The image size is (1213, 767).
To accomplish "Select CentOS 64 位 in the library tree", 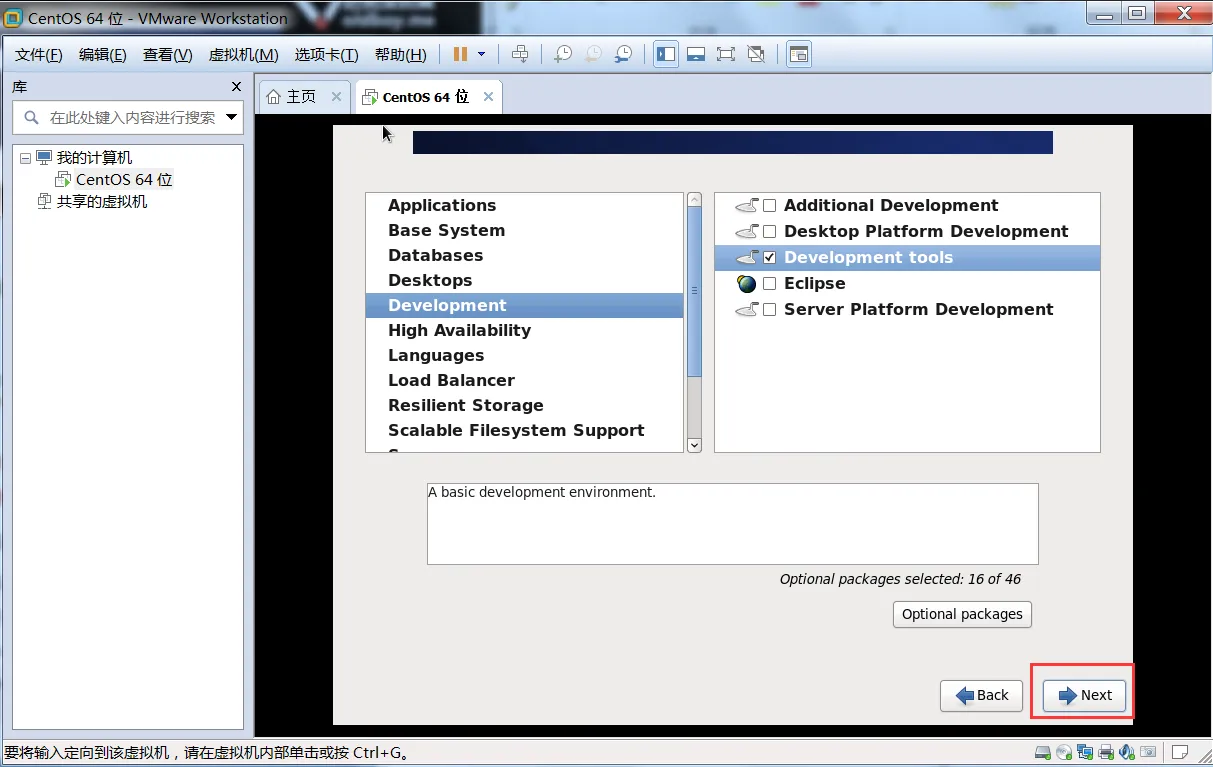I will (x=124, y=180).
